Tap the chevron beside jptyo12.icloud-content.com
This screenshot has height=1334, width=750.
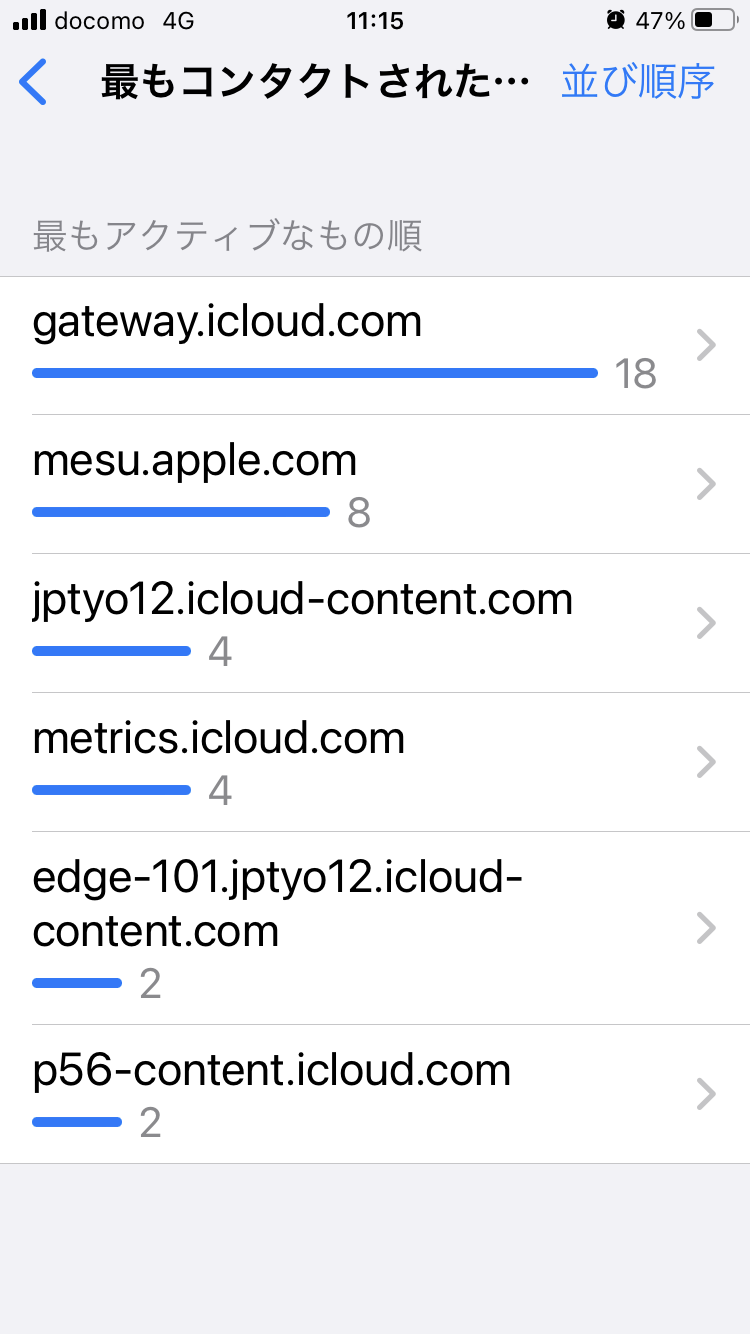[x=706, y=624]
